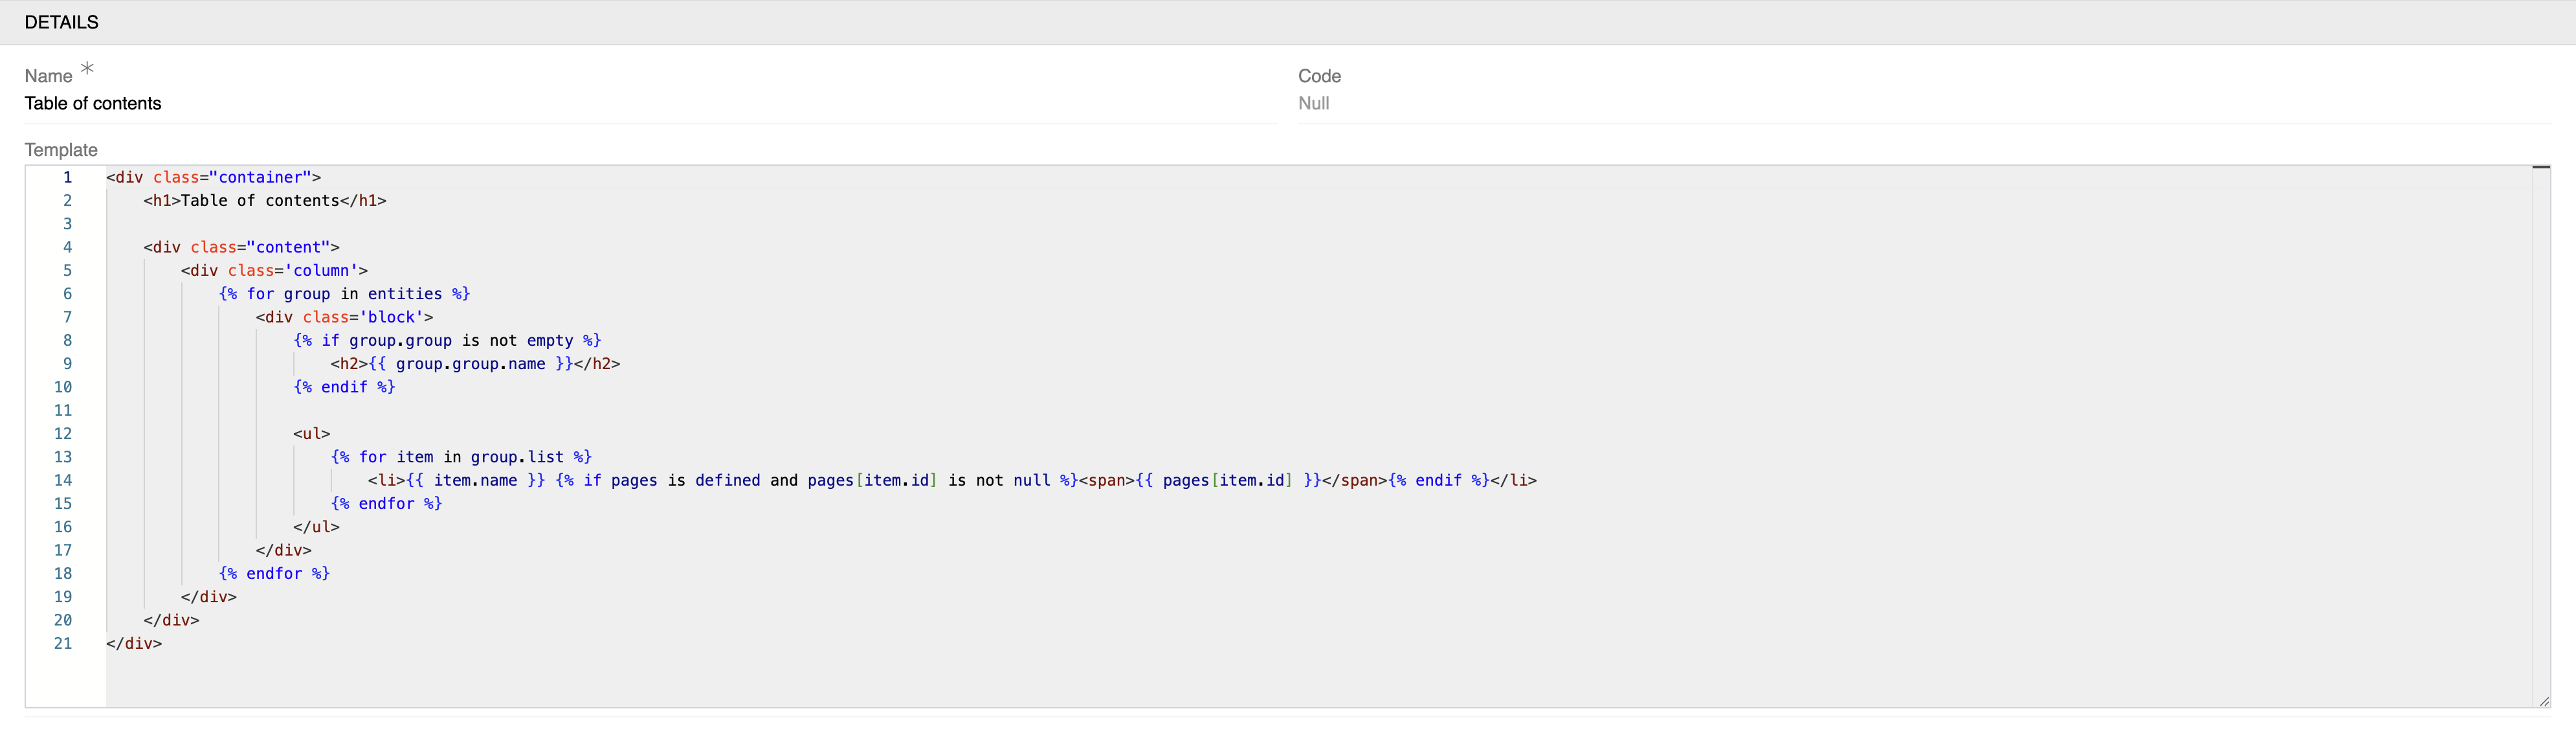The height and width of the screenshot is (733, 2576).
Task: Click the endfor tag on line 18
Action: [274, 573]
